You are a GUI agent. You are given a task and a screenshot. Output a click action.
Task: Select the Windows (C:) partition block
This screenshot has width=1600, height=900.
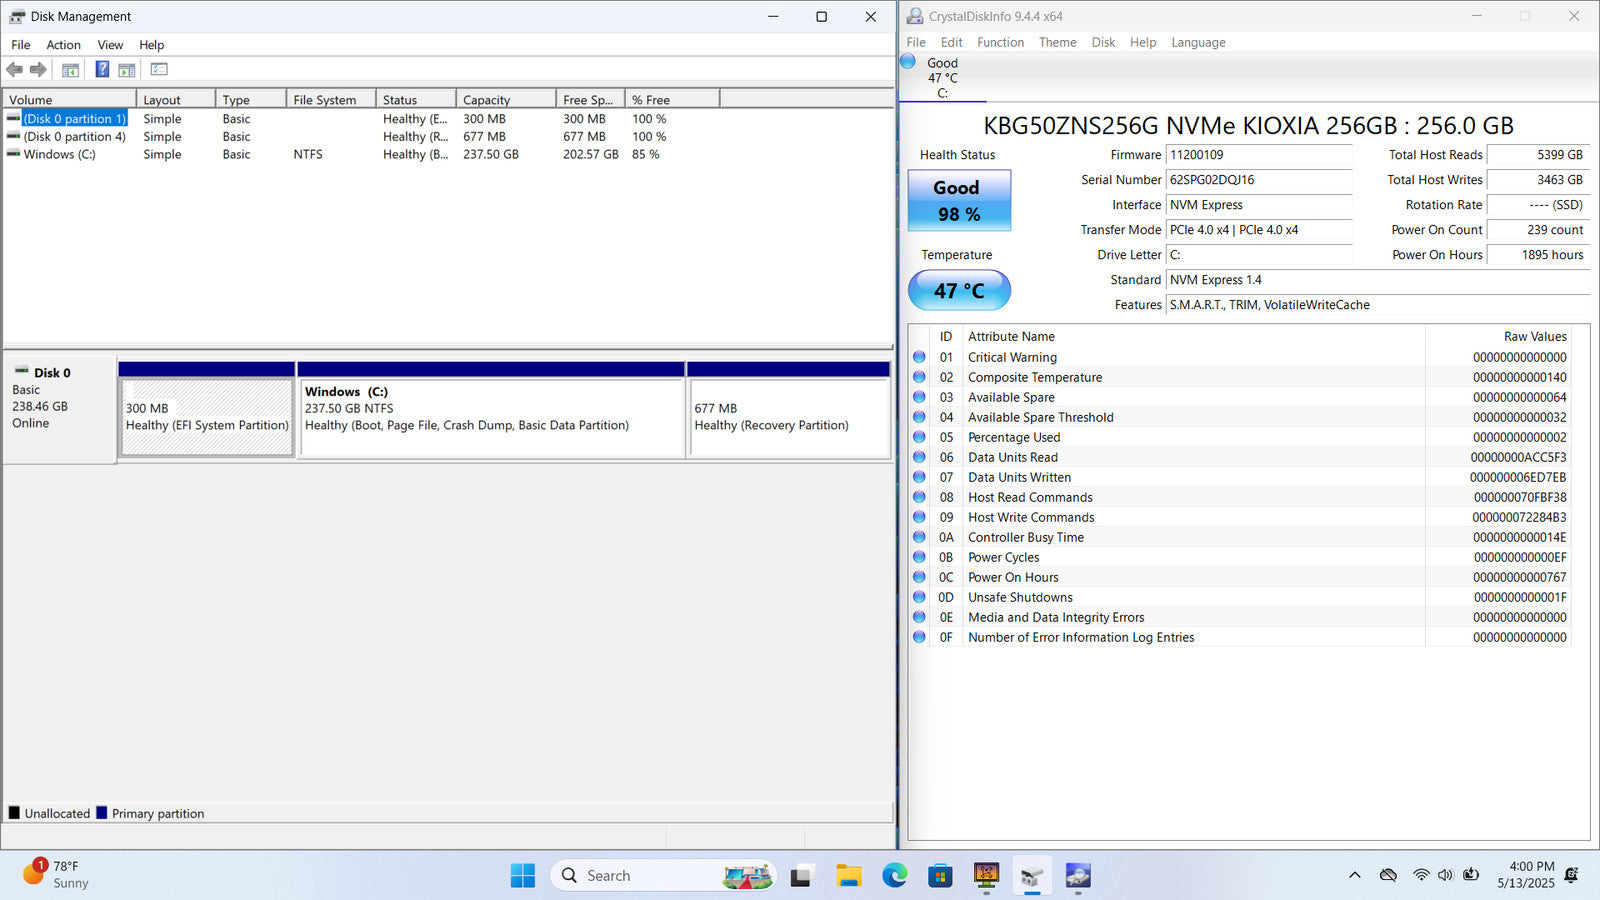click(x=491, y=418)
